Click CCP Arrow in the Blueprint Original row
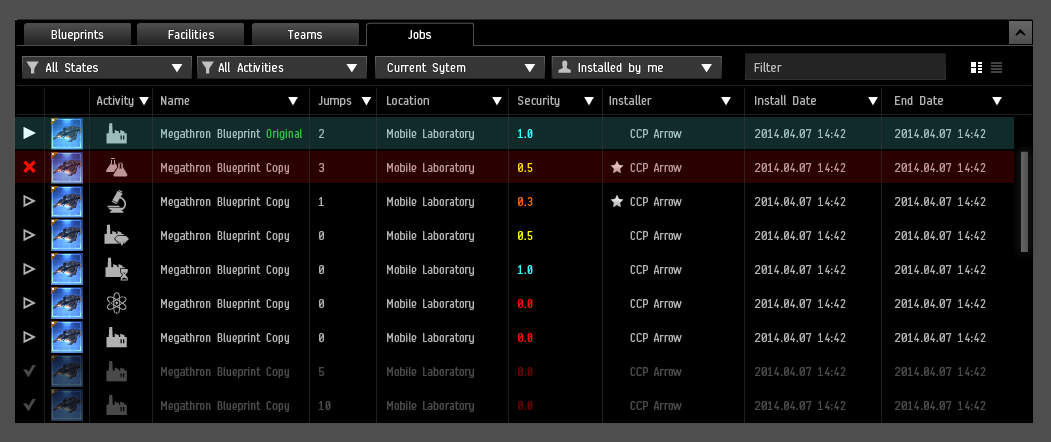 click(x=656, y=134)
